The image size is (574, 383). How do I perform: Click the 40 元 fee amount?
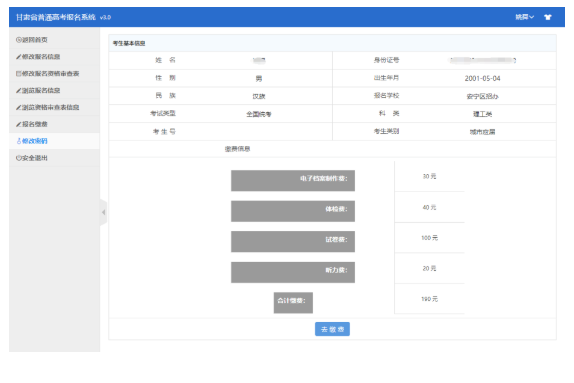[x=429, y=208]
